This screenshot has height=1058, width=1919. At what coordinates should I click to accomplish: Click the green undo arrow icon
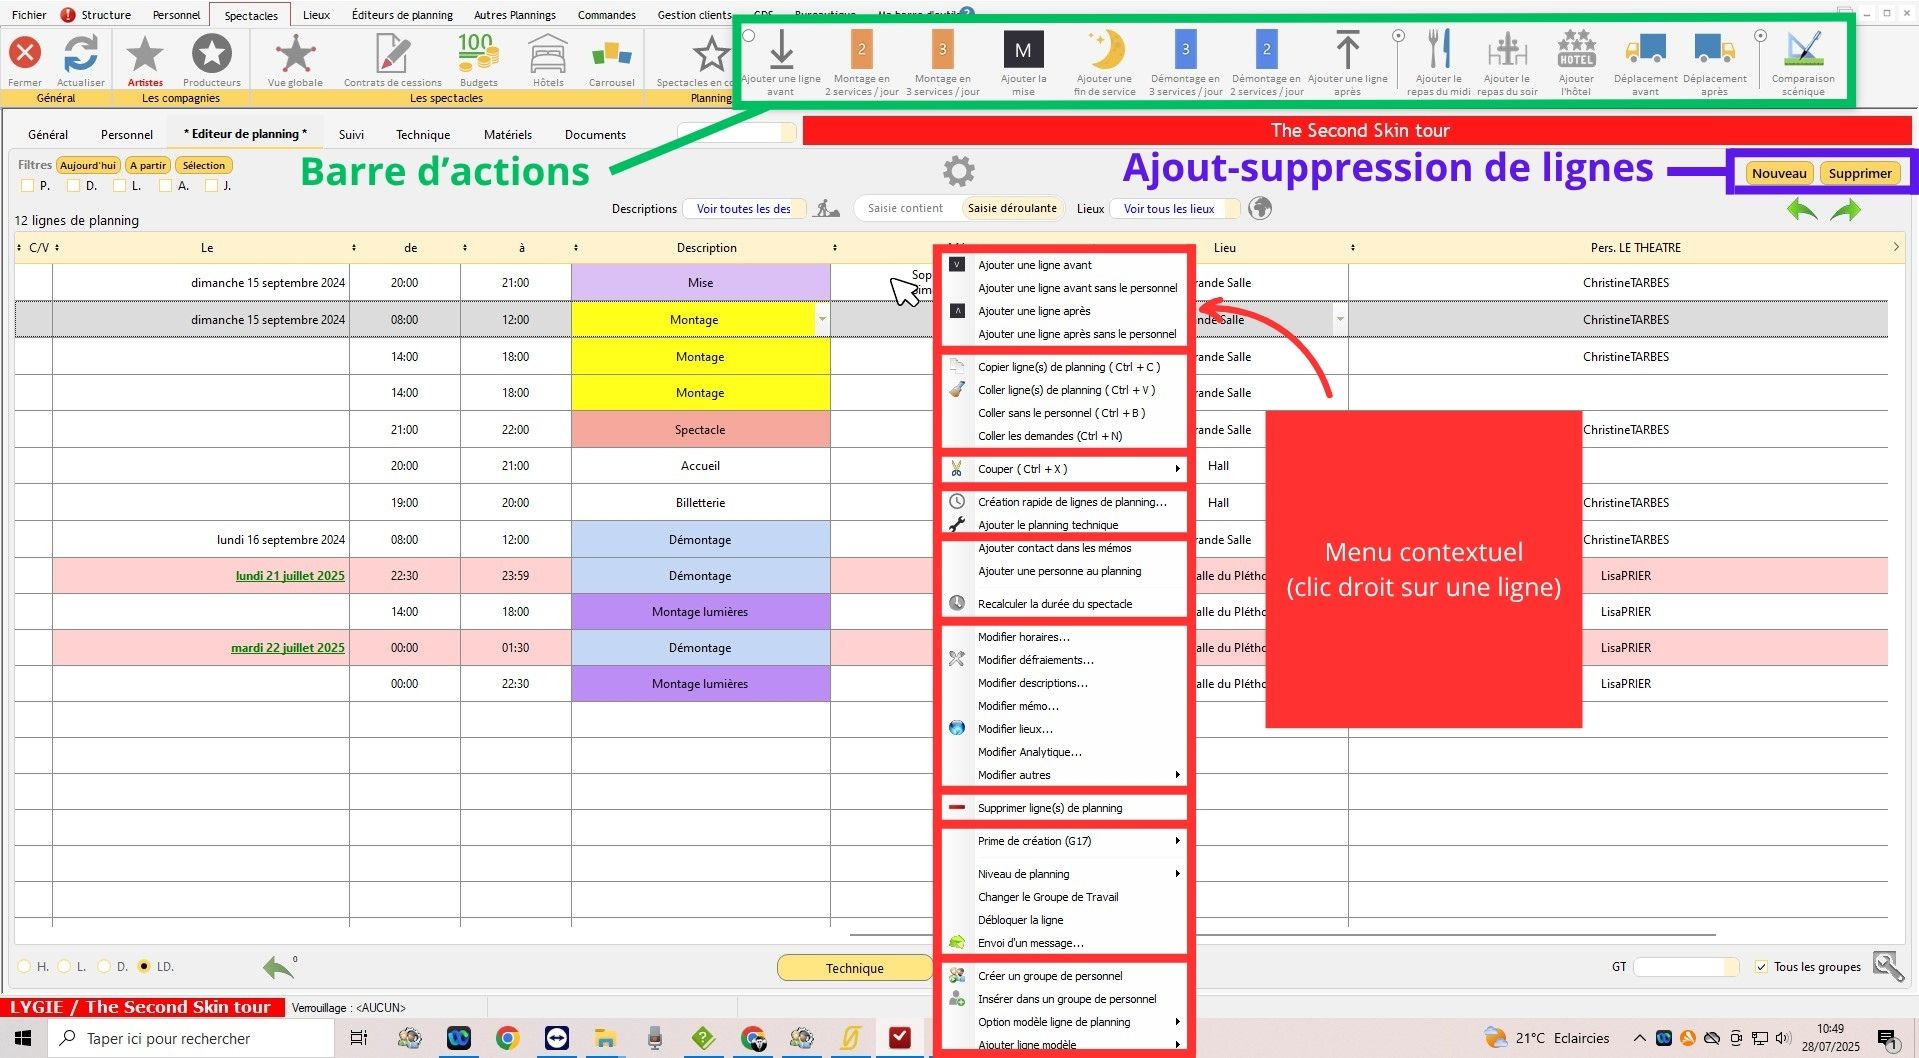pos(1801,210)
